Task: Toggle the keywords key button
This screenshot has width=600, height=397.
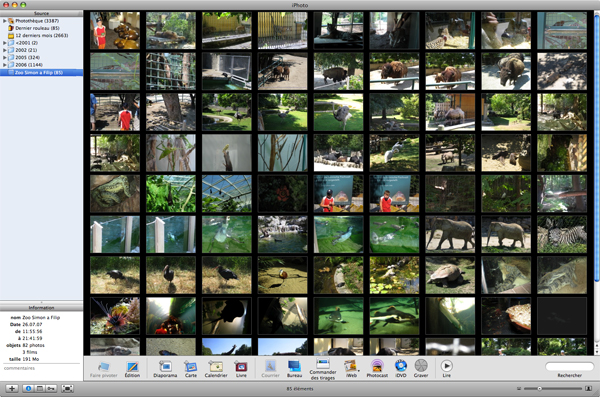Action: (51, 389)
